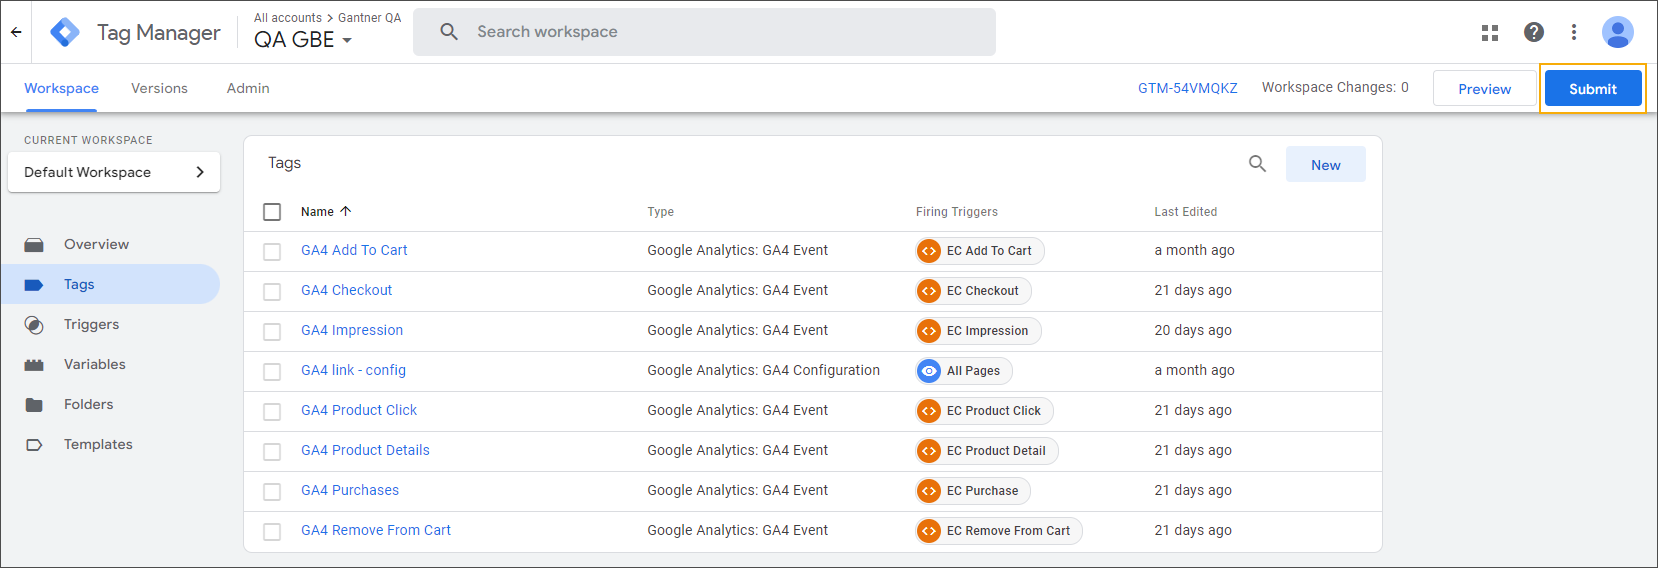
Task: Check the GA4 Product Details row checkbox
Action: [272, 452]
